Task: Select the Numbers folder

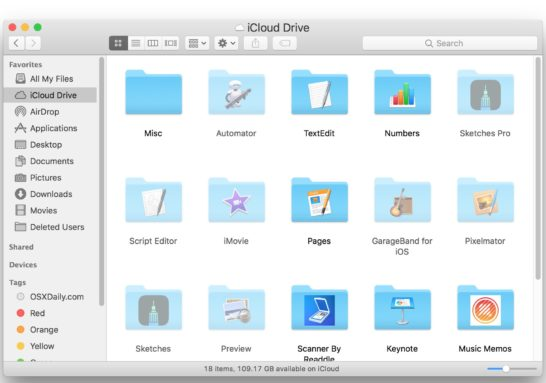Action: point(402,103)
